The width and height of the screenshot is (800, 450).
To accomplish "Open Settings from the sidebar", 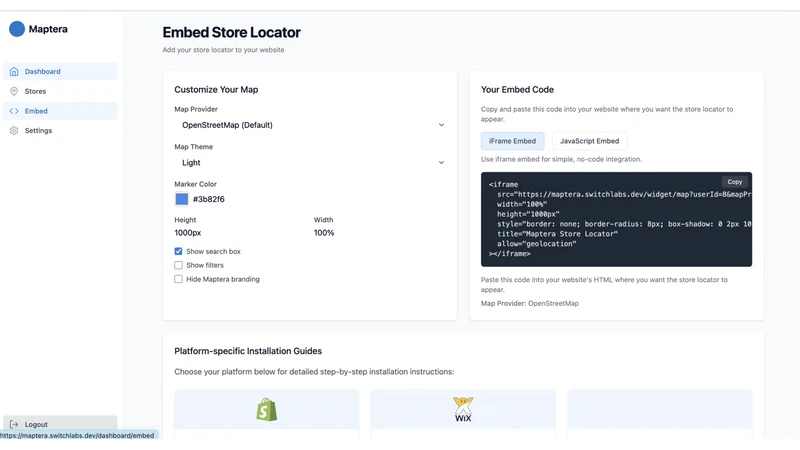I will (60, 131).
